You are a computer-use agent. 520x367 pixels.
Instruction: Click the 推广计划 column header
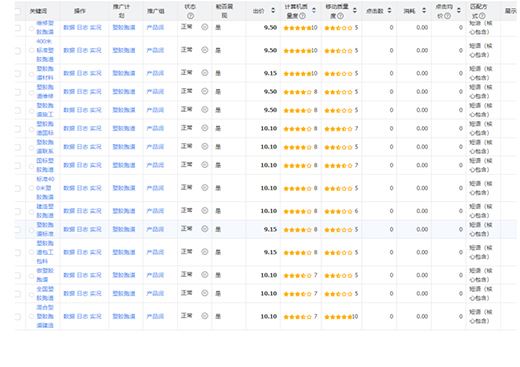pyautogui.click(x=121, y=11)
